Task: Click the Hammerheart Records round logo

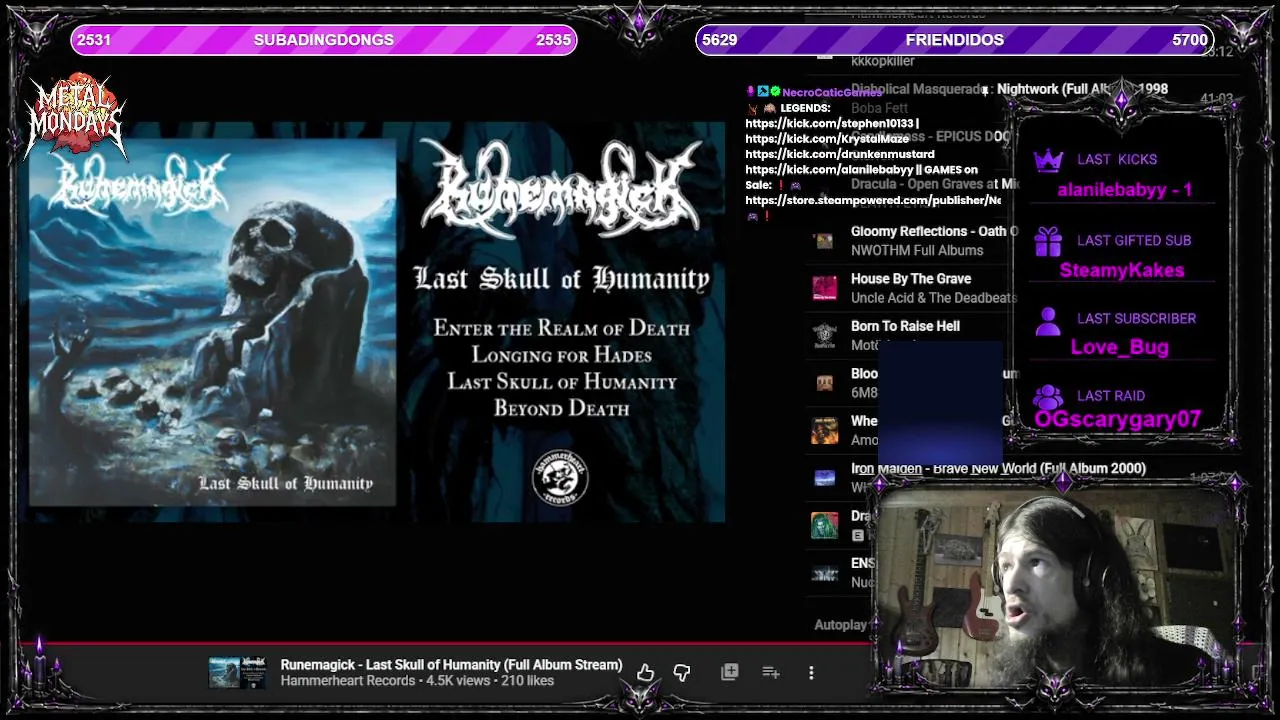Action: (560, 477)
